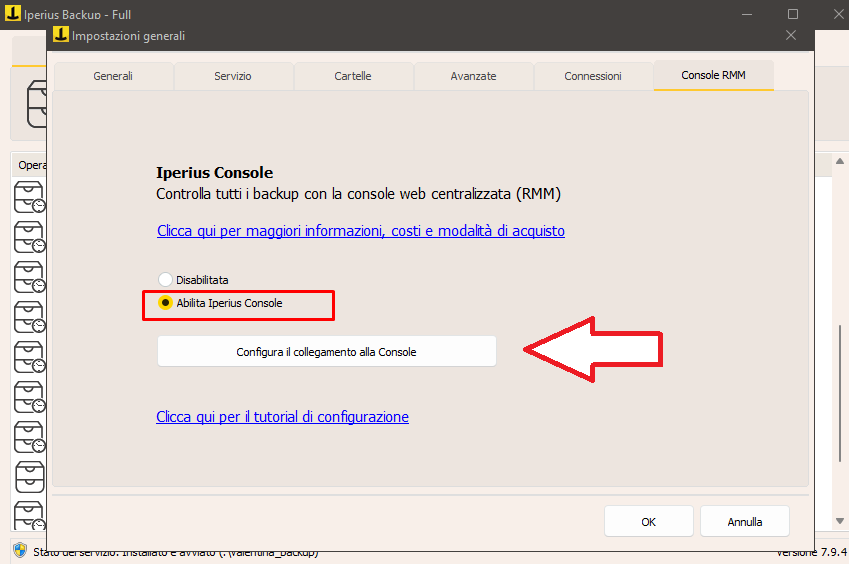Click Configura il collegamento alla Console button
The image size is (849, 565).
326,352
